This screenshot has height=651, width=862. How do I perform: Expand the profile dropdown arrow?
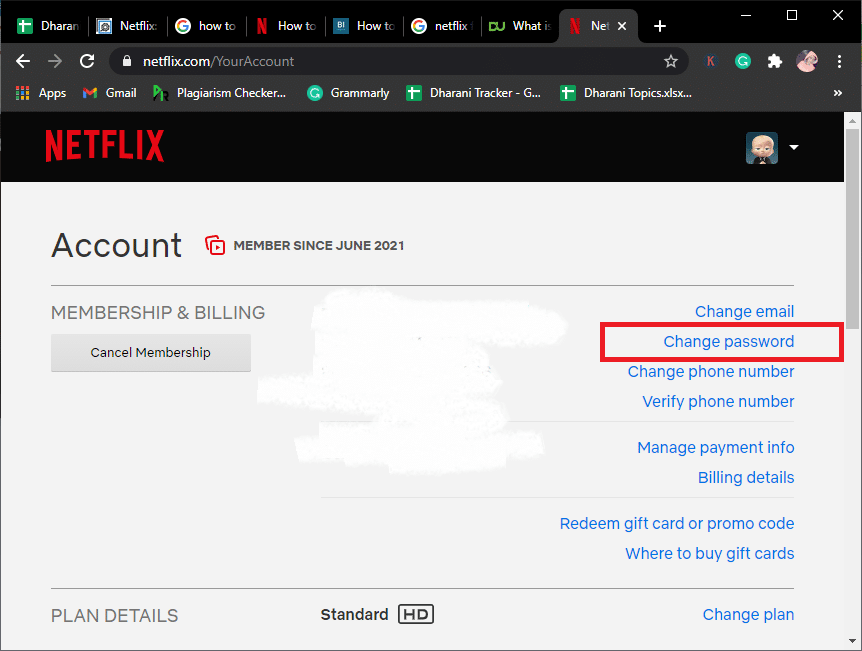[x=794, y=147]
